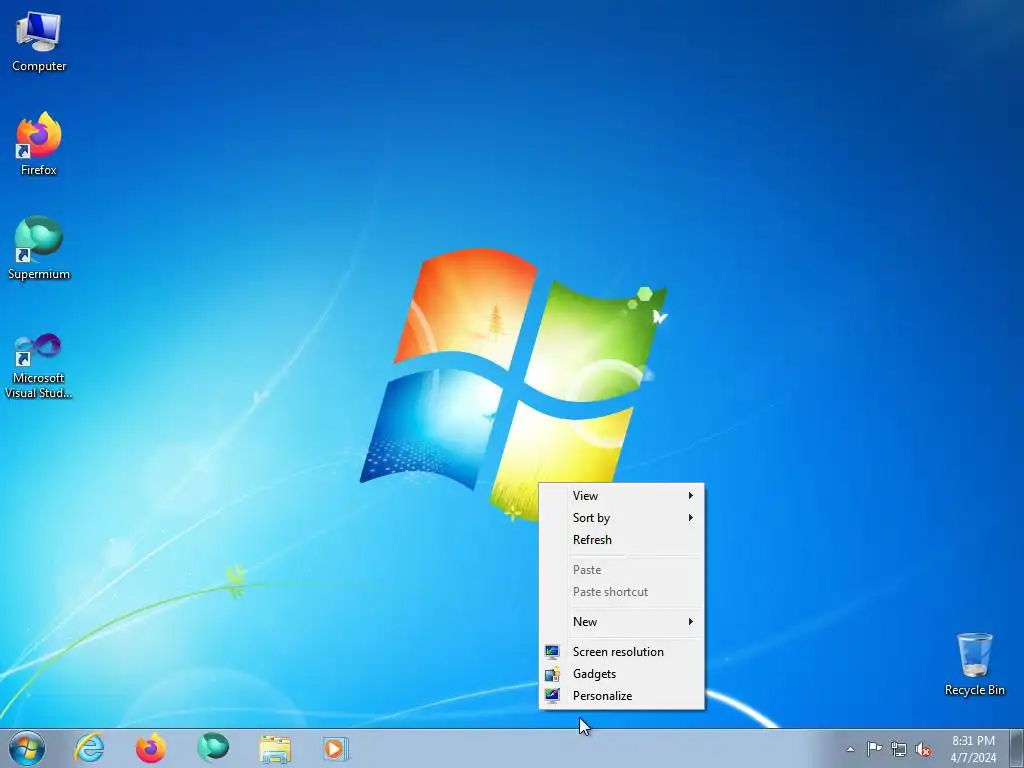Choose Personalize in the context menu
This screenshot has height=768, width=1024.
click(x=622, y=696)
